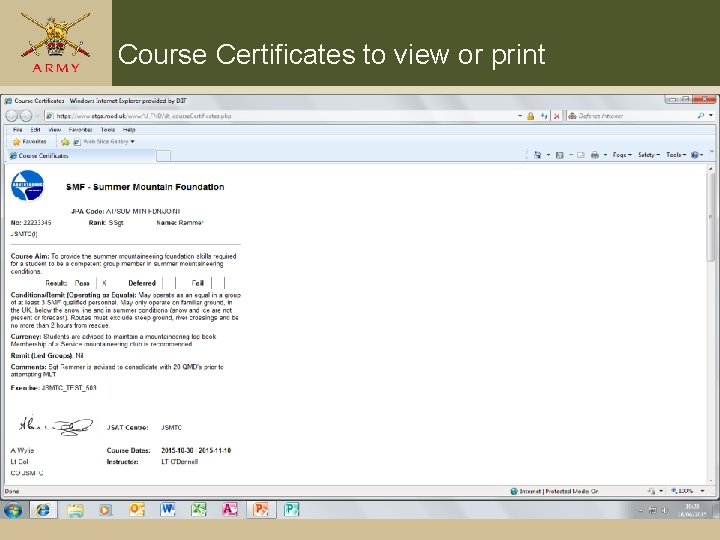
Task: Click the security padlock icon
Action: (530, 116)
